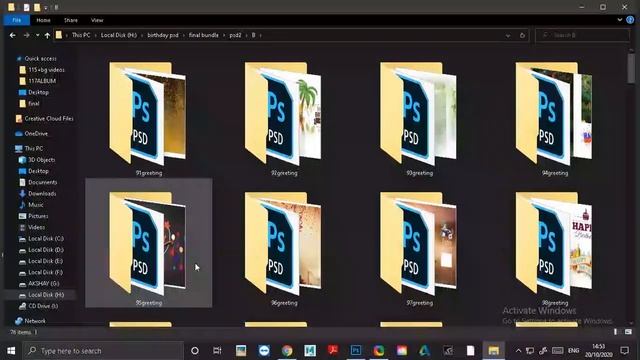Image resolution: width=640 pixels, height=360 pixels.
Task: Go back with the Back arrow
Action: tap(13, 36)
